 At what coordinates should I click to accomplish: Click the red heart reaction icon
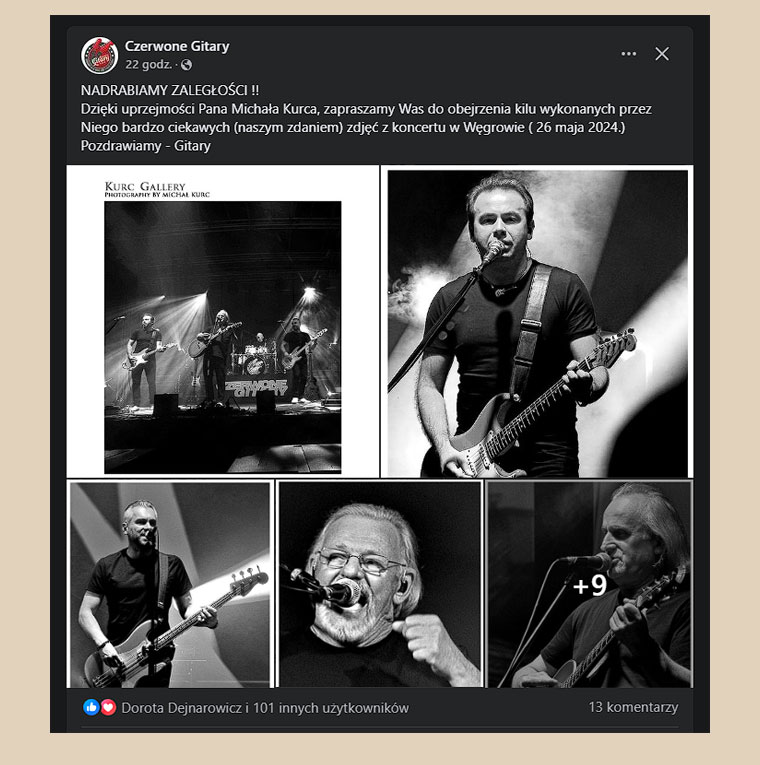(x=108, y=707)
